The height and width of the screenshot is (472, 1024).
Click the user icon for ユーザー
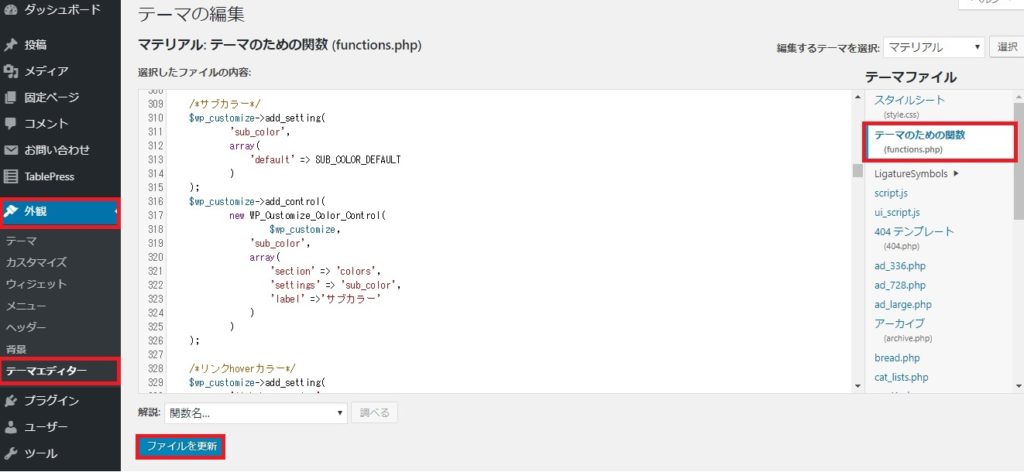(10, 427)
